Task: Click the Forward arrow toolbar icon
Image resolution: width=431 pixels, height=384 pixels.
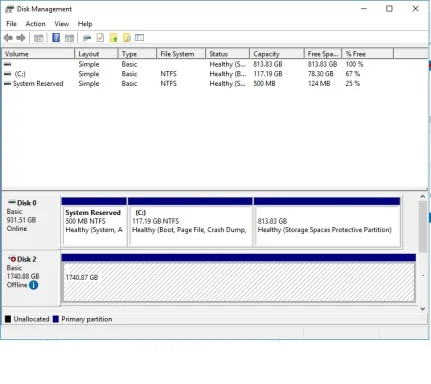Action: (x=21, y=38)
